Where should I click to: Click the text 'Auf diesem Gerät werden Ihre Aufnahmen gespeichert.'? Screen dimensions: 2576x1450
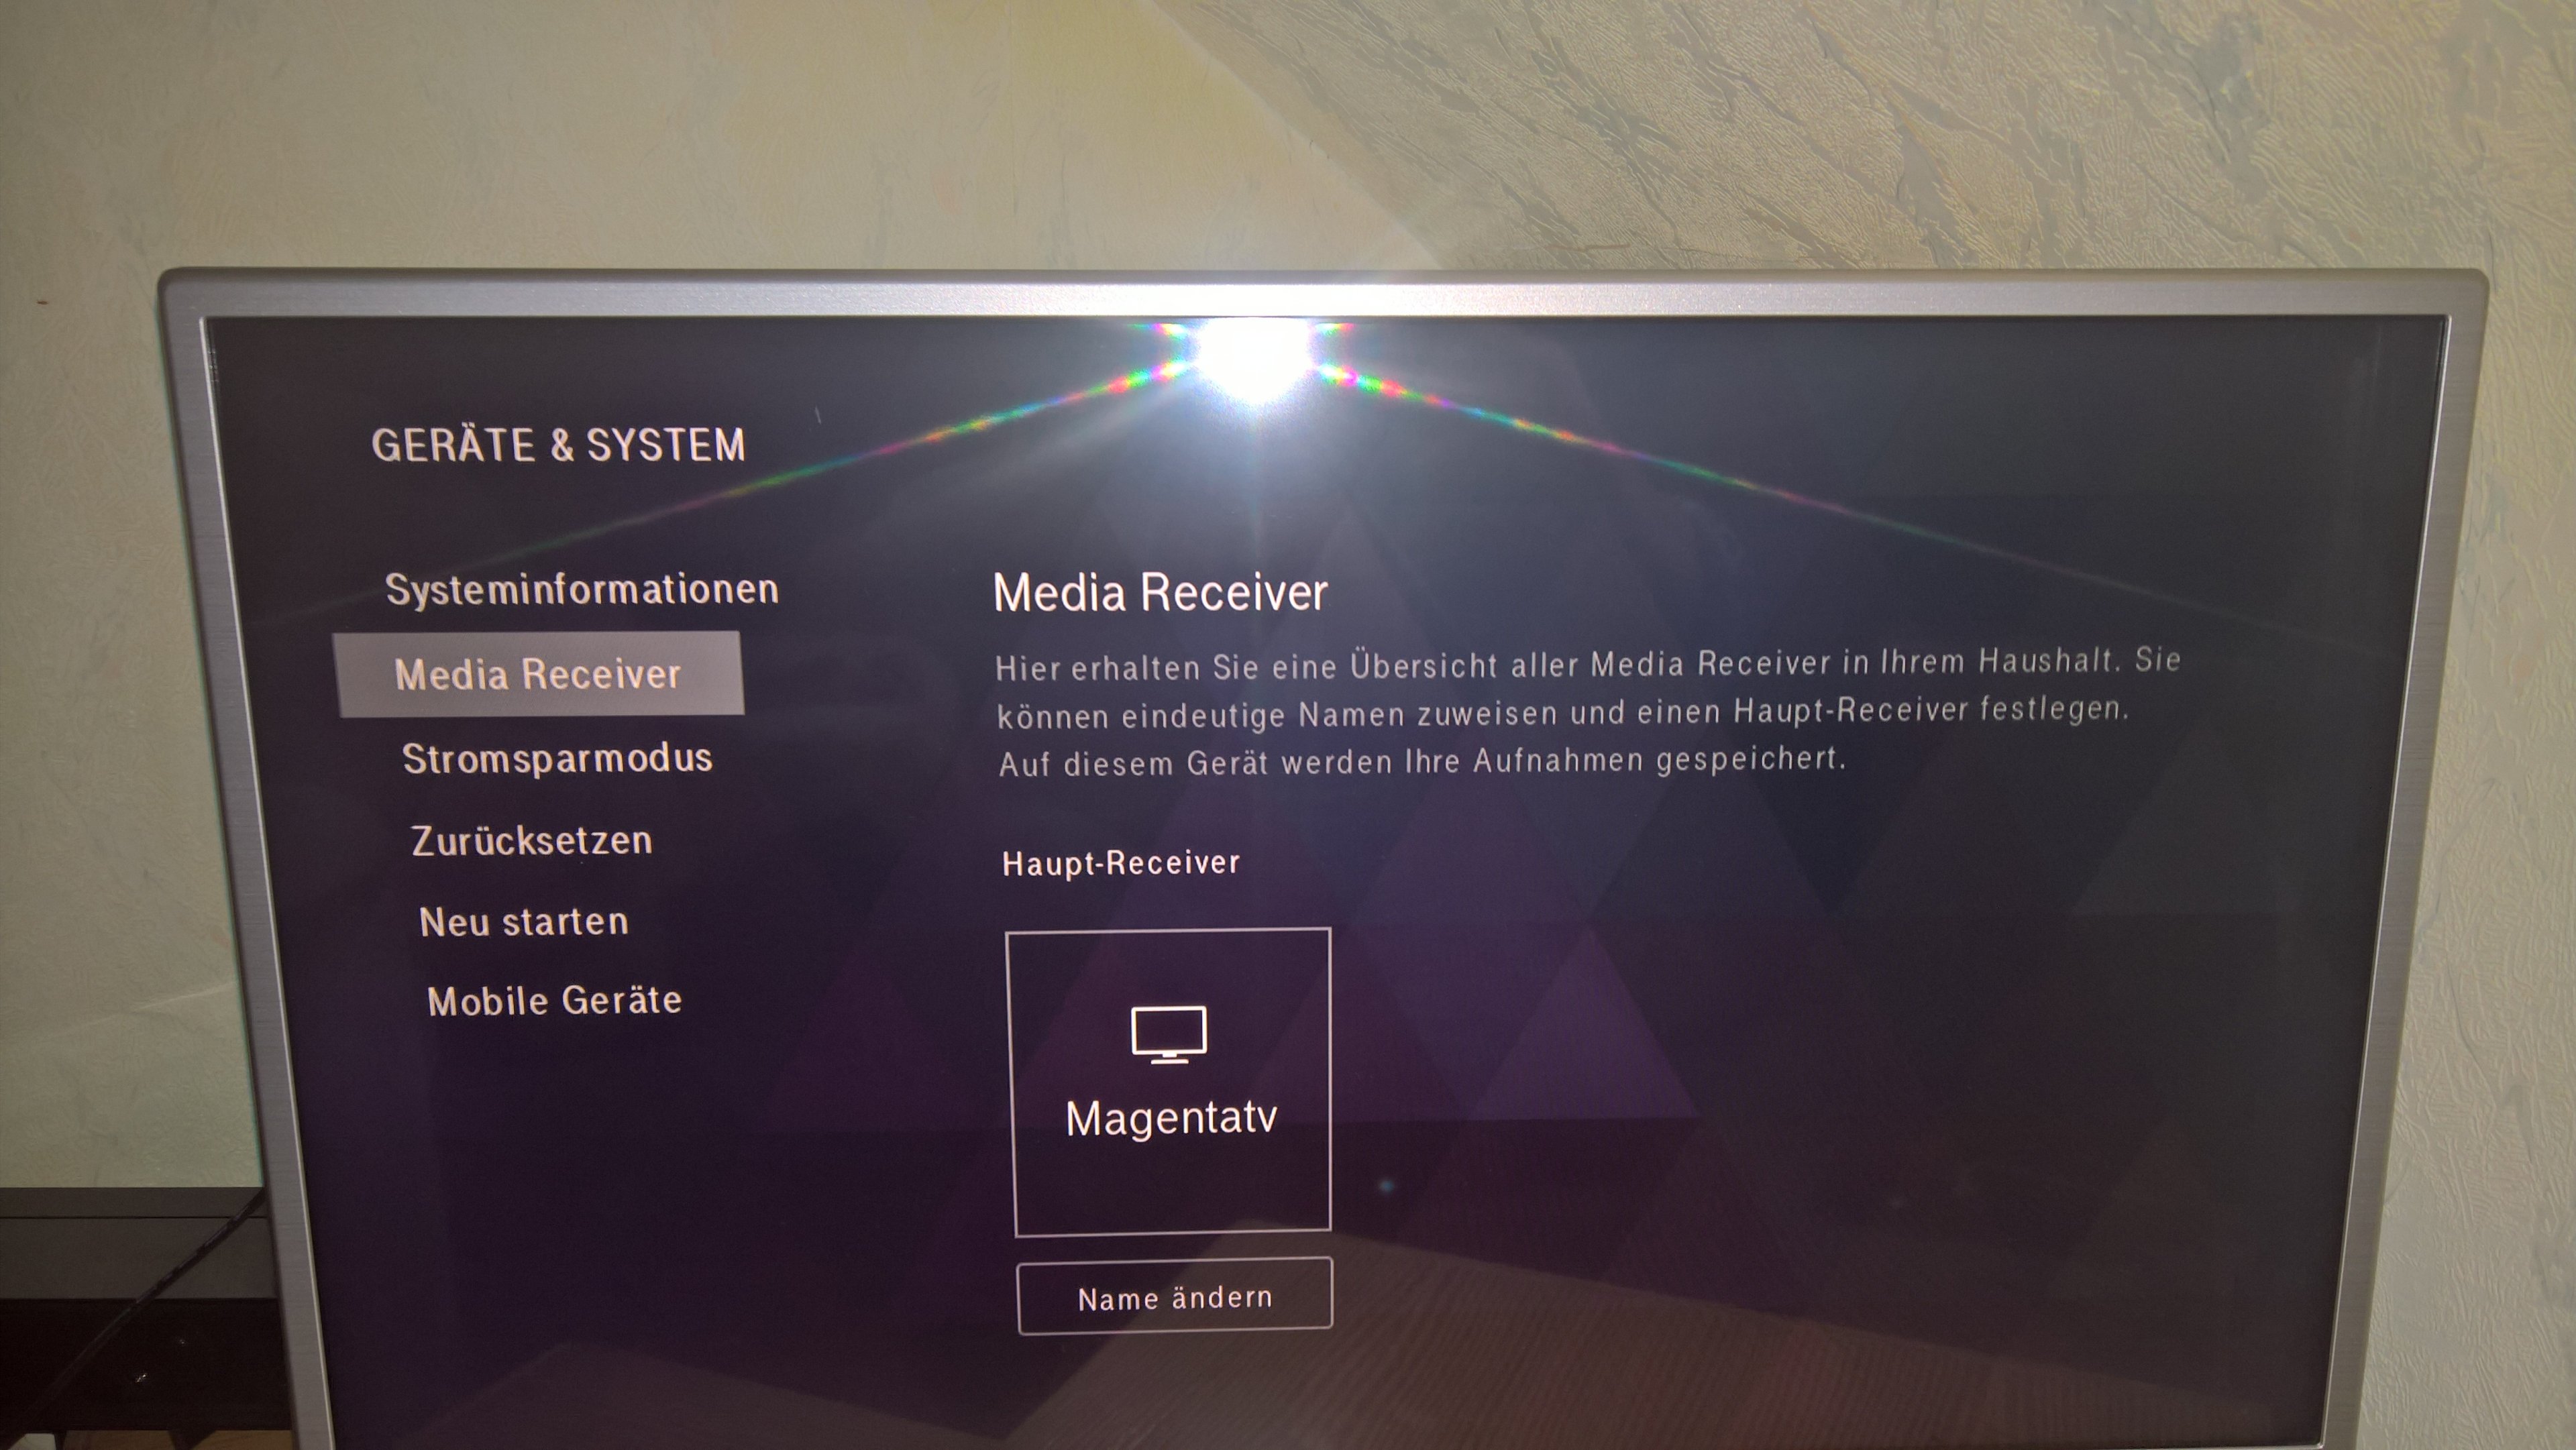coord(1422,761)
